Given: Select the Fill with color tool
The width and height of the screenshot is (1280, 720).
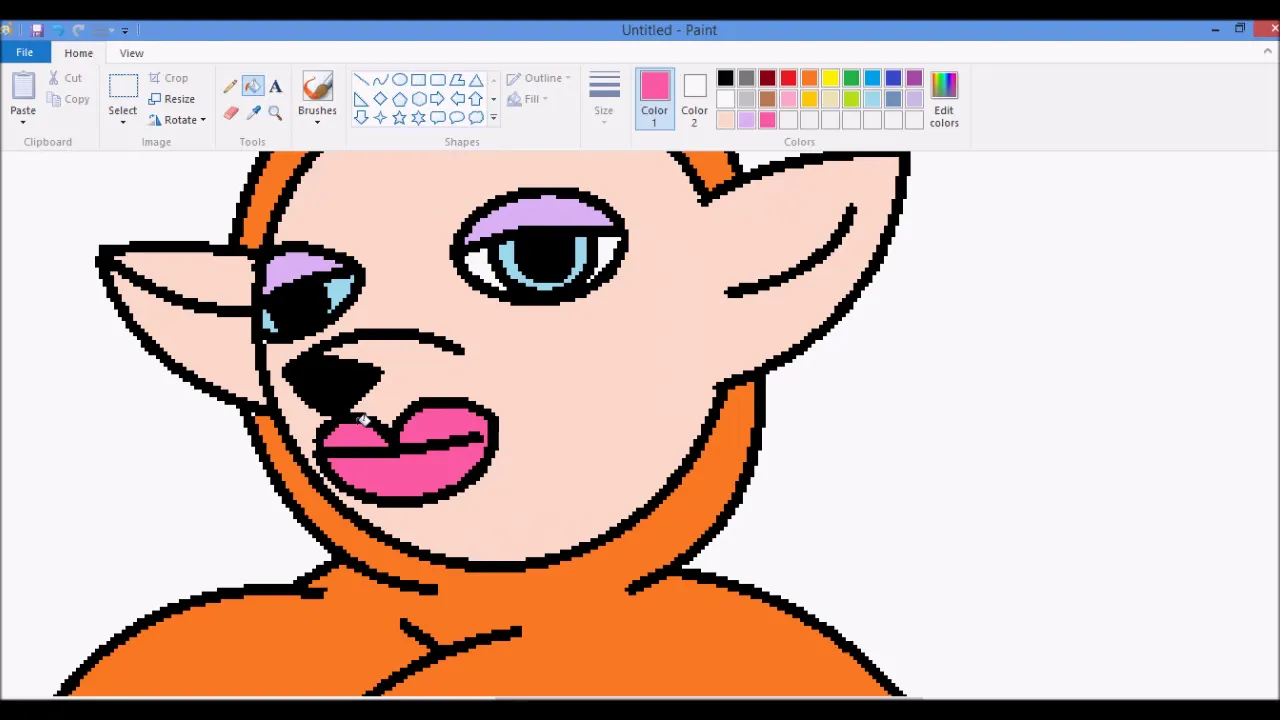Looking at the screenshot, I should click(253, 86).
